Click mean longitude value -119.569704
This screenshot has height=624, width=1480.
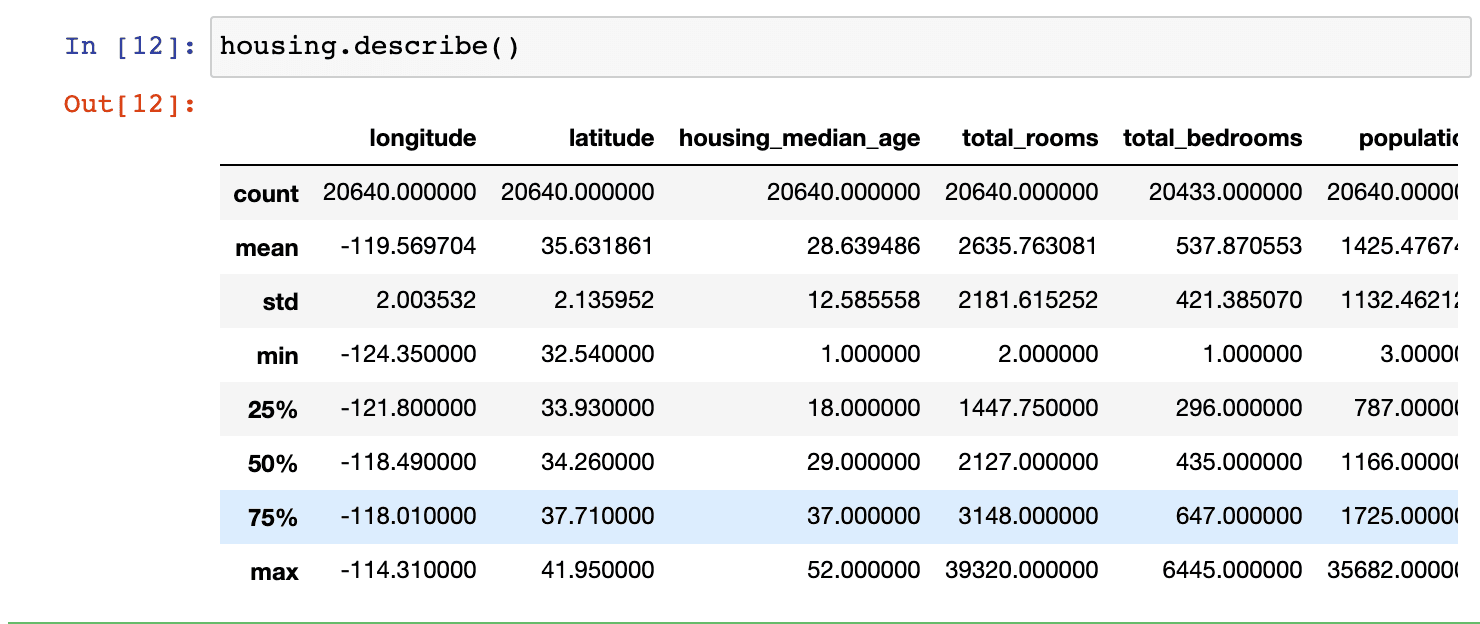[408, 246]
